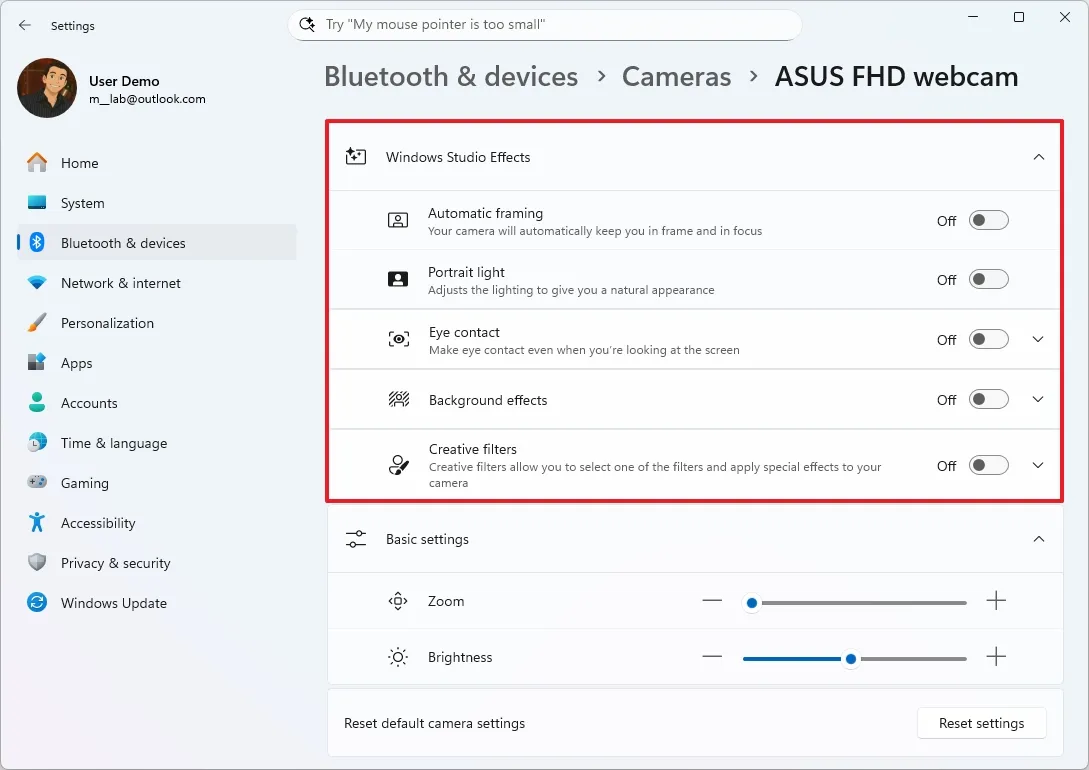This screenshot has width=1089, height=770.
Task: Click the settings search box
Action: point(545,24)
